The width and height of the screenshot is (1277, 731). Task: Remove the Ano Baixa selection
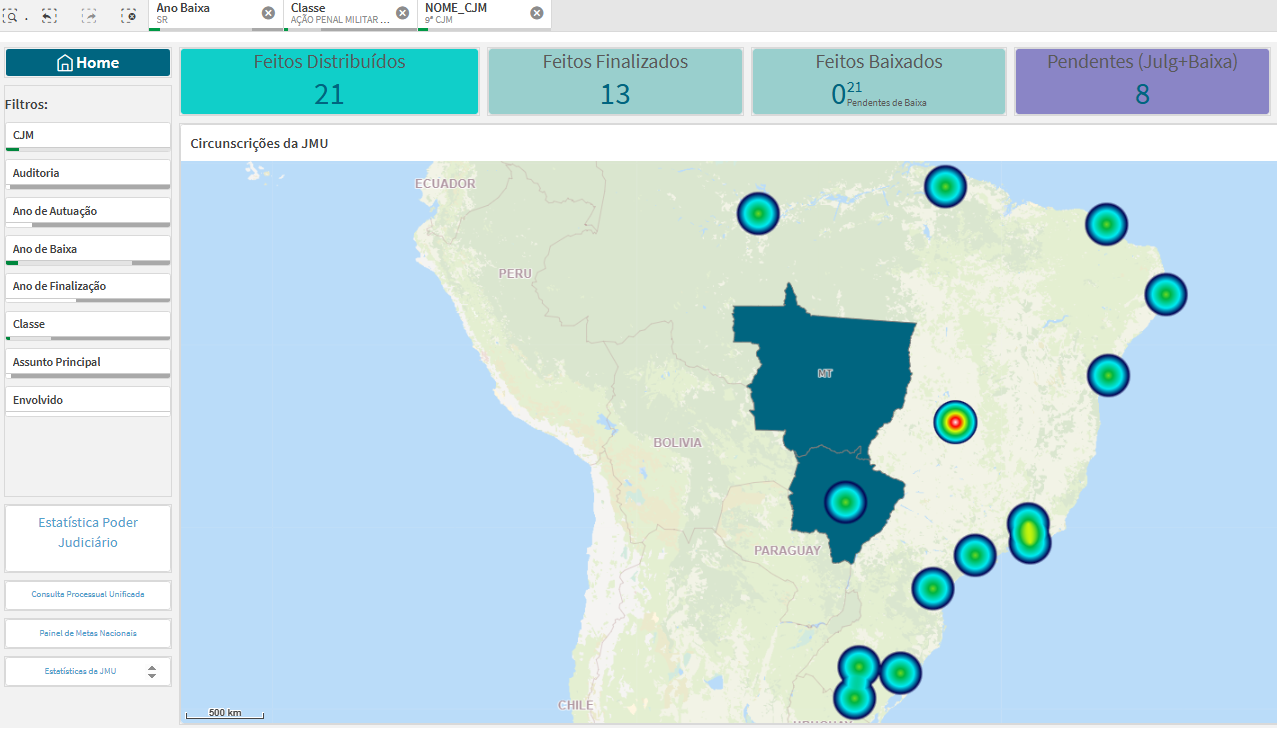268,13
